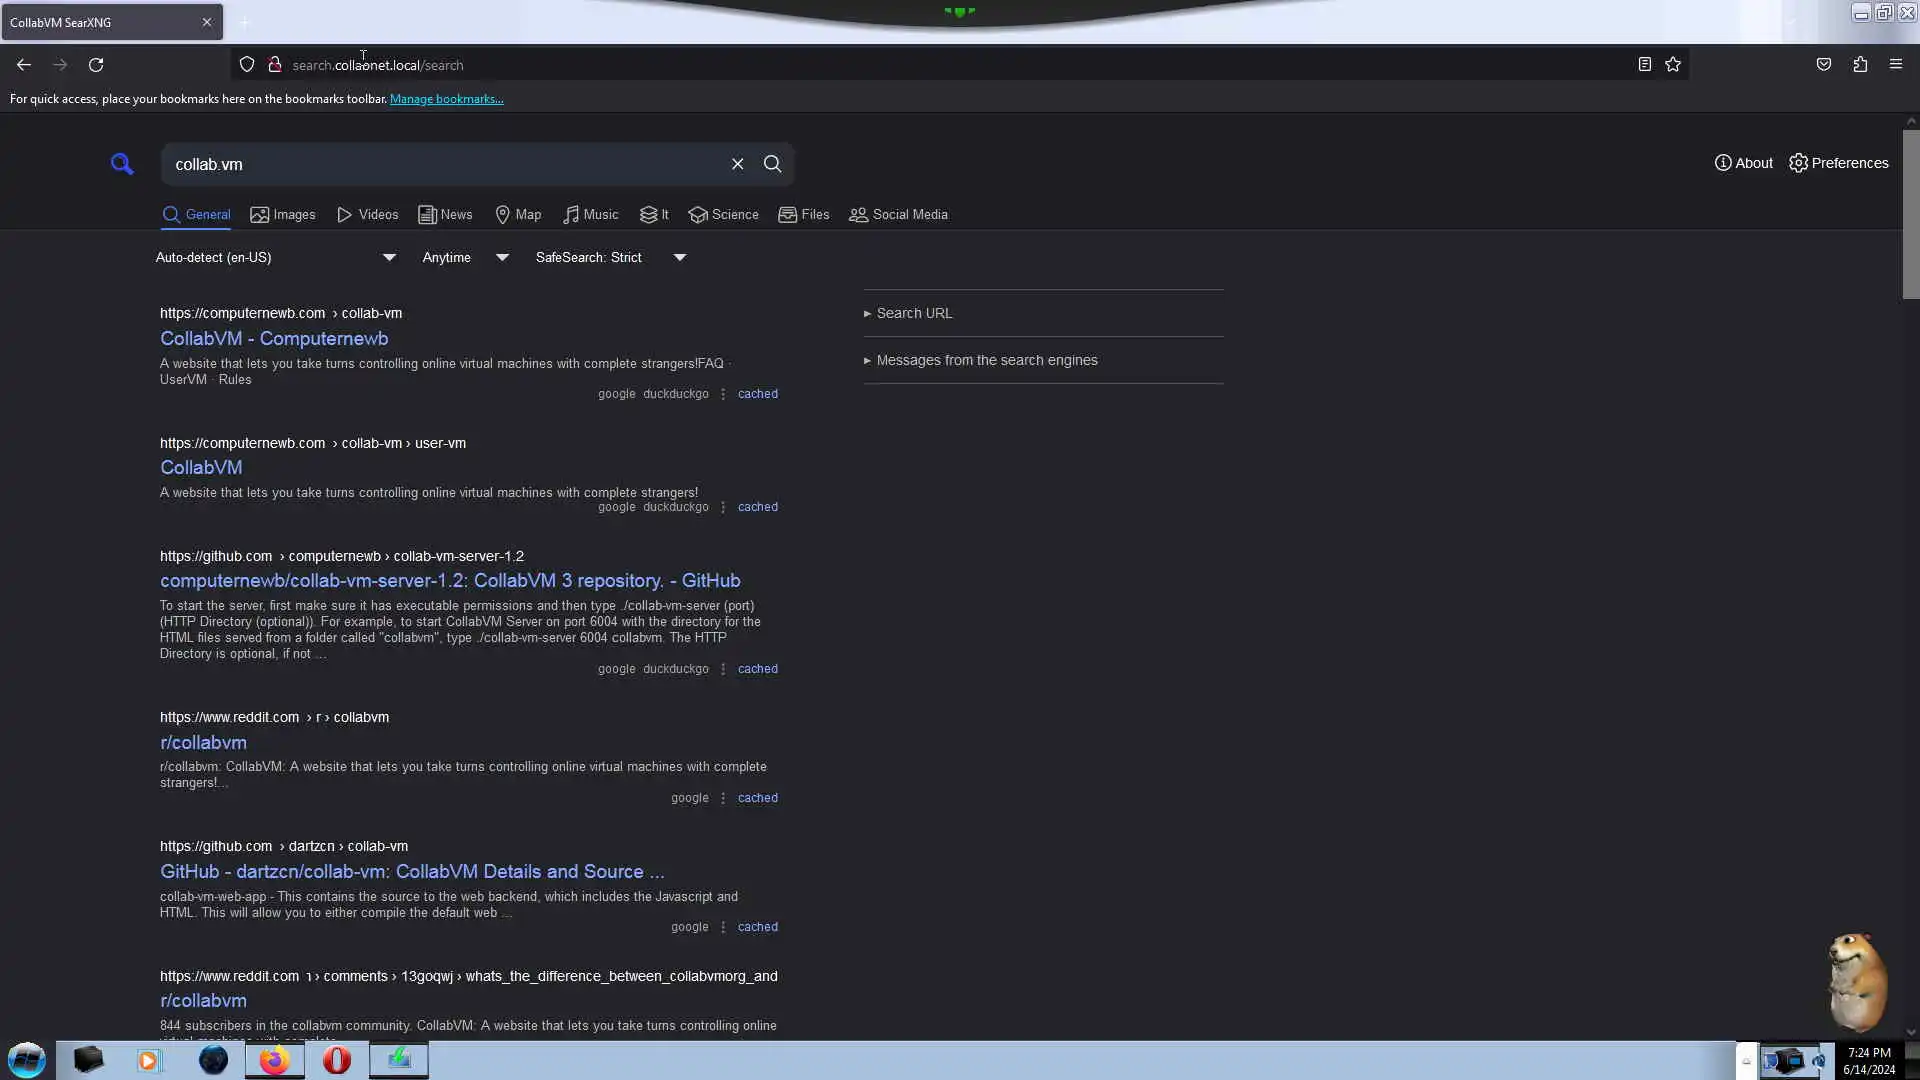
Task: Open the Preferences gear link
Action: point(1838,163)
